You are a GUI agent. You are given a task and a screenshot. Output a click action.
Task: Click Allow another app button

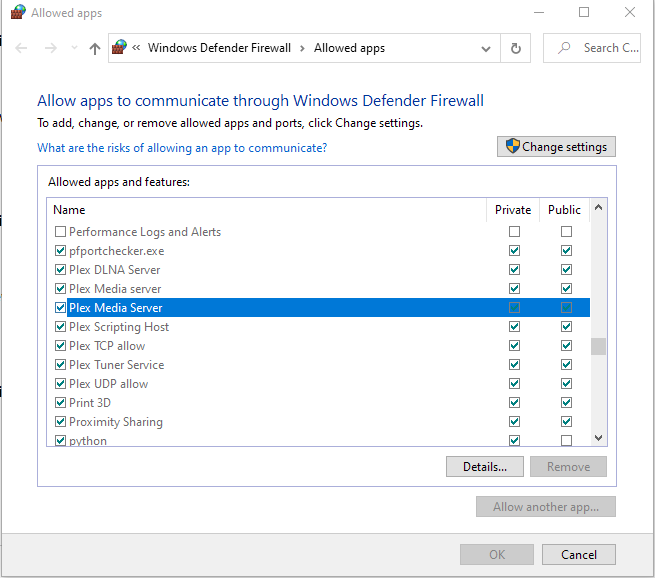point(546,507)
